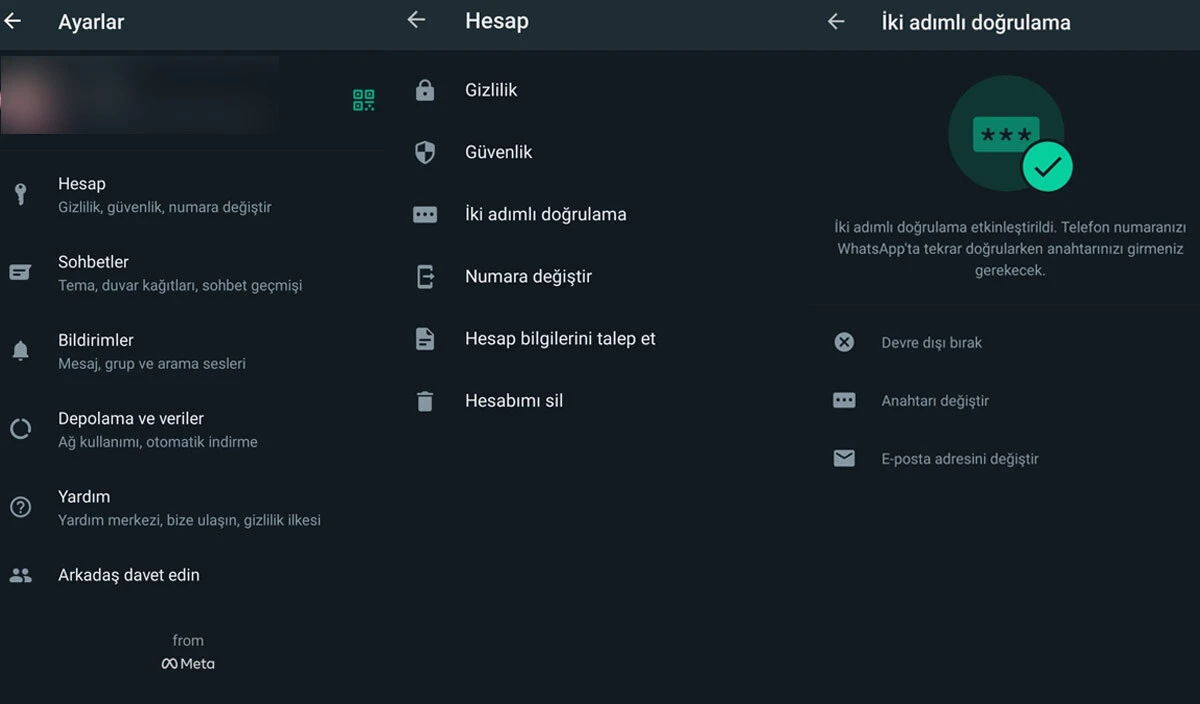The image size is (1200, 704).
Task: Click the trash icon beside Hesabımı sil
Action: [424, 400]
